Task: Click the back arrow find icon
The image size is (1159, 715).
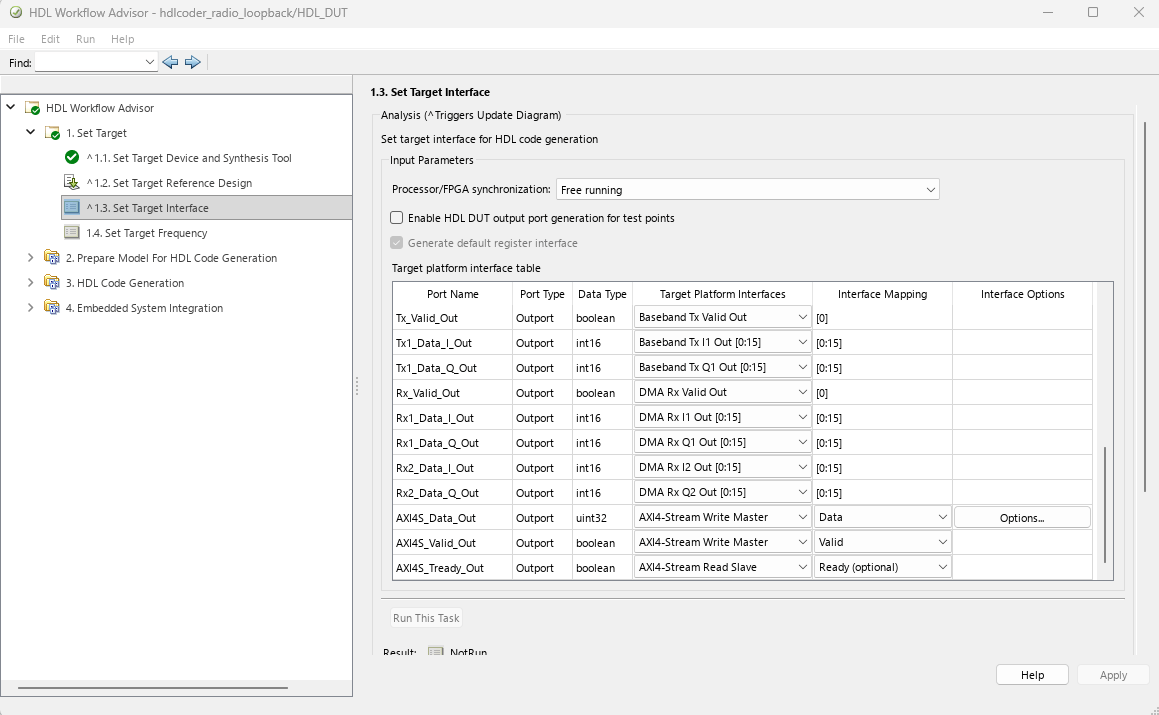Action: click(170, 62)
